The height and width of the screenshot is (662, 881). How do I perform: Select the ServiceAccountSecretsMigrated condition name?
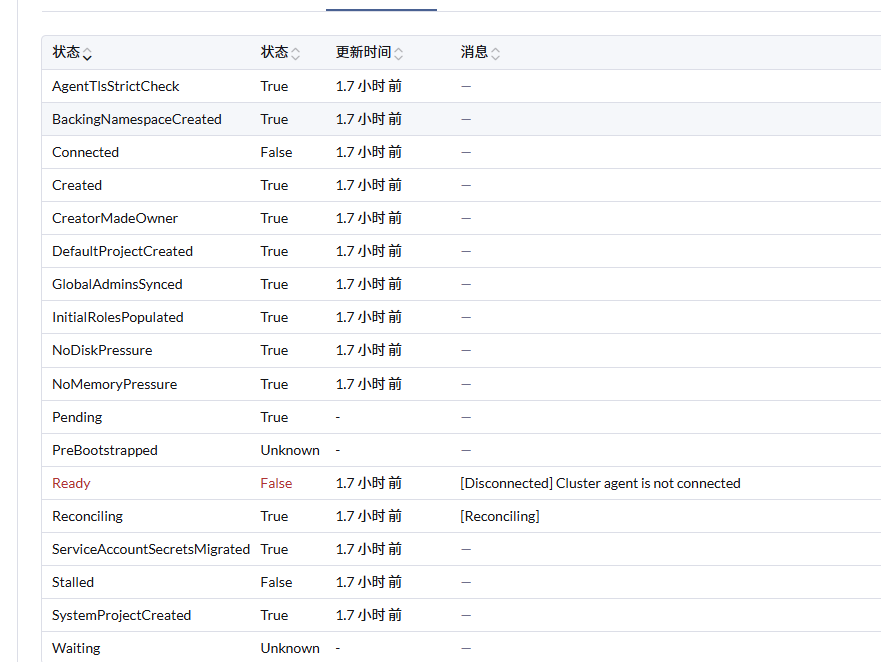151,550
